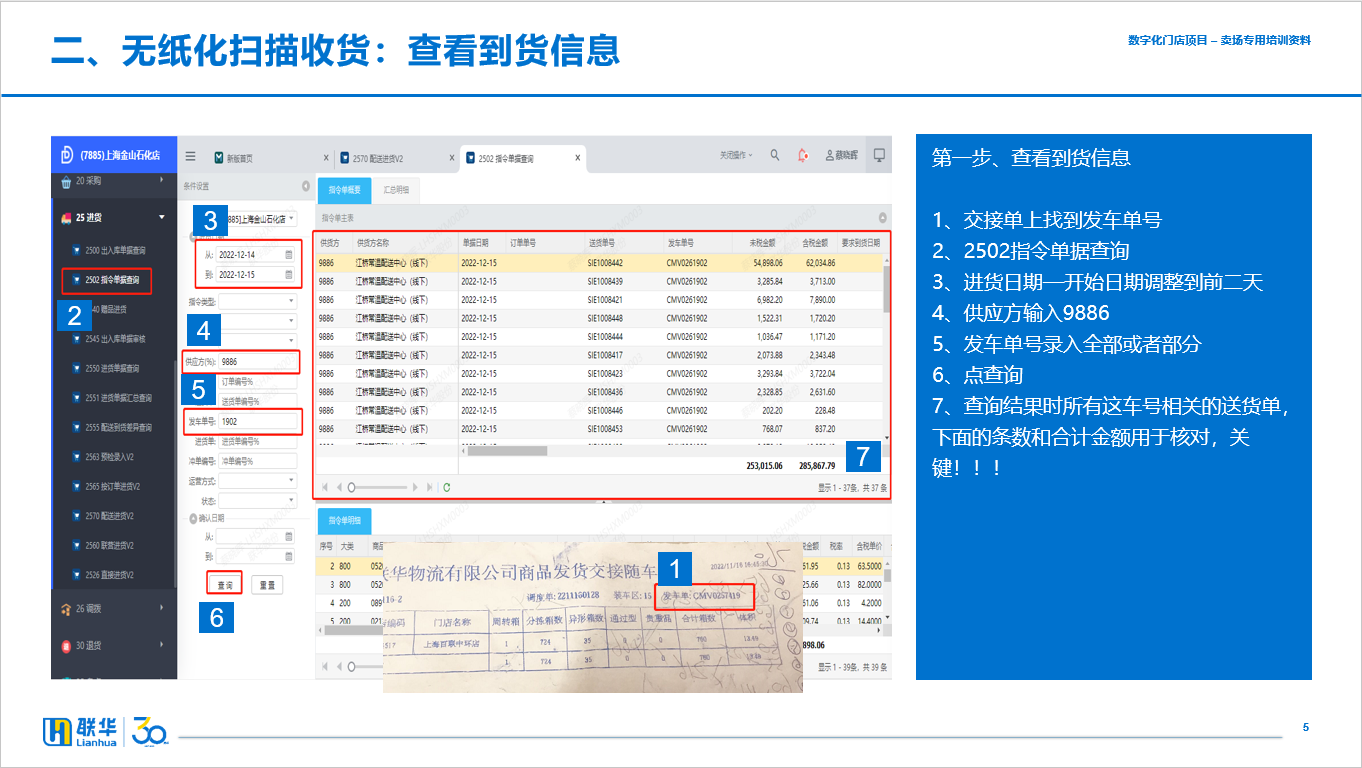Open 2555 配送到货差异查询 in the sidebar

[114, 427]
